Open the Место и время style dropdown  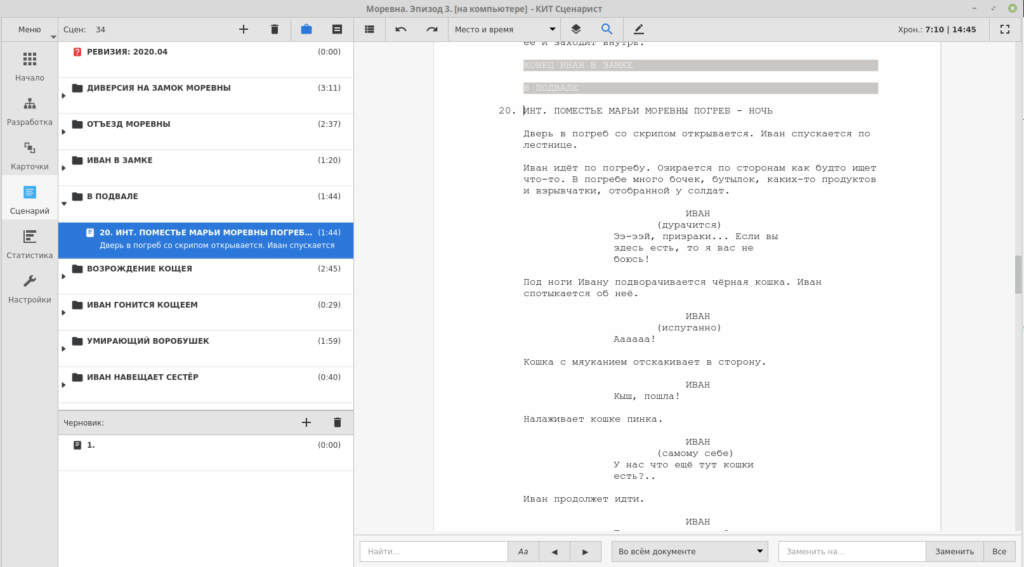coord(504,29)
